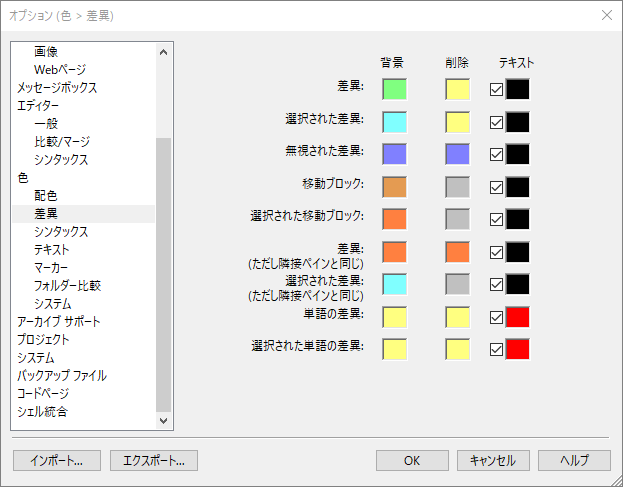The image size is (623, 487).
Task: Pick 単語の差異 deleted yellow swatch
Action: pyautogui.click(x=458, y=317)
